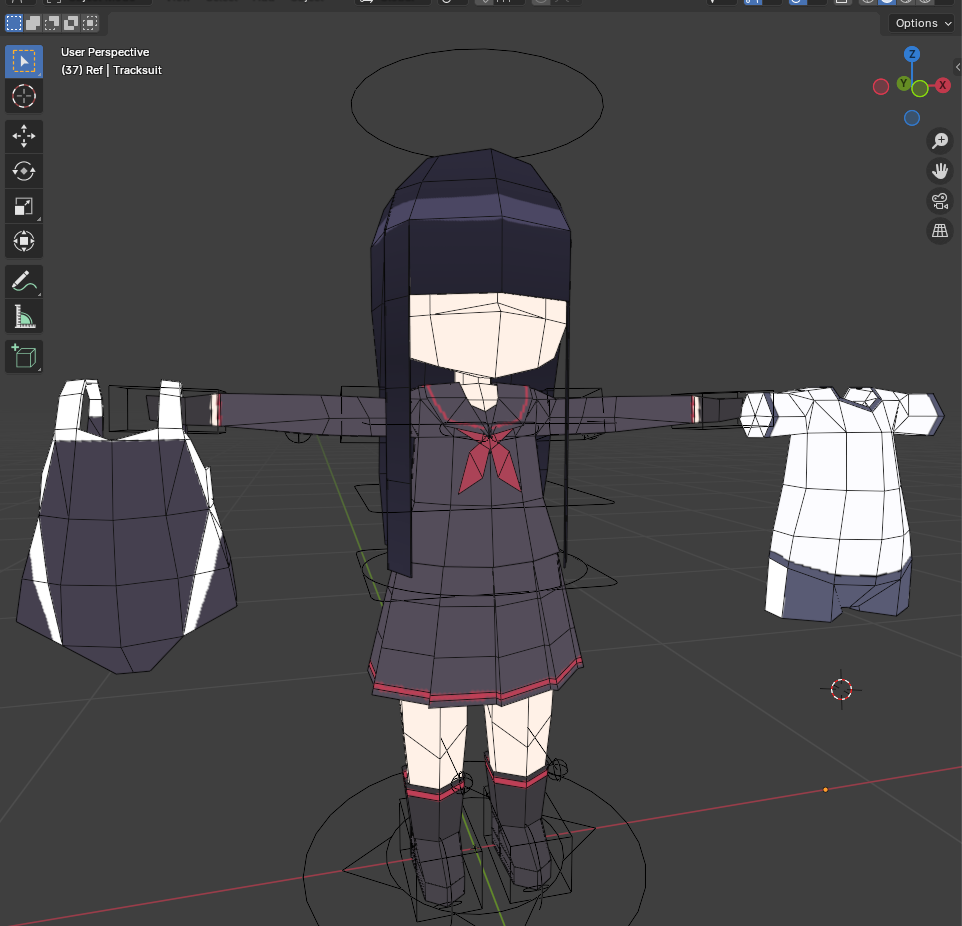Click the Y axis on navigation gizmo

pyautogui.click(x=903, y=83)
